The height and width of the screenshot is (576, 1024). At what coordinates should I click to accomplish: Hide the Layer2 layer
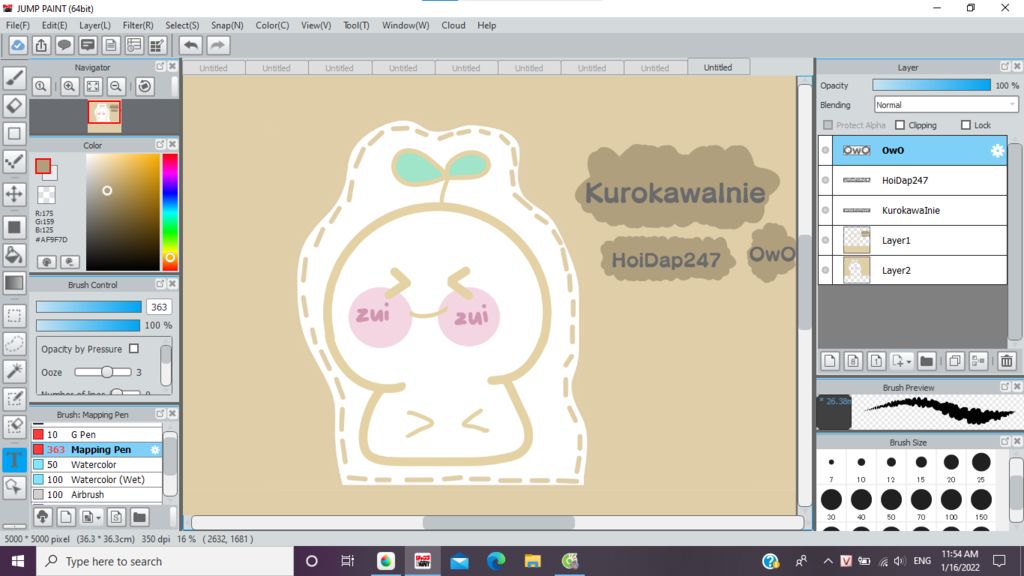click(x=825, y=270)
